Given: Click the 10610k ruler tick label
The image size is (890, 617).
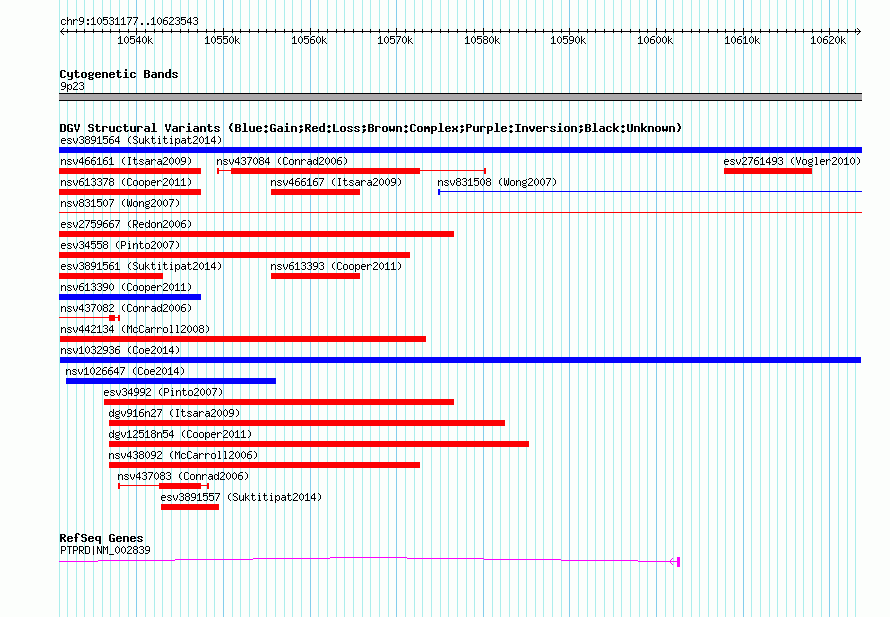Looking at the screenshot, I should tap(742, 40).
